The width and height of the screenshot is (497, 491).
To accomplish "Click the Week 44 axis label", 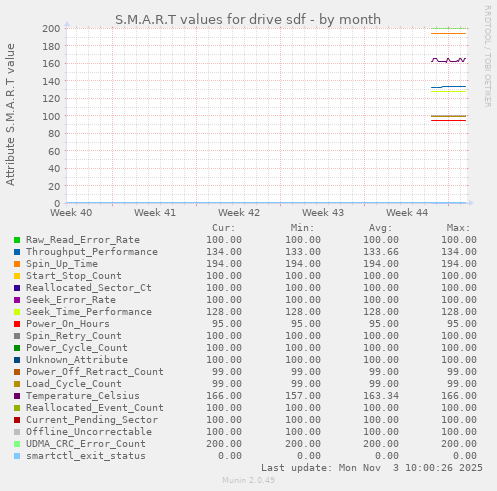I will pyautogui.click(x=407, y=213).
